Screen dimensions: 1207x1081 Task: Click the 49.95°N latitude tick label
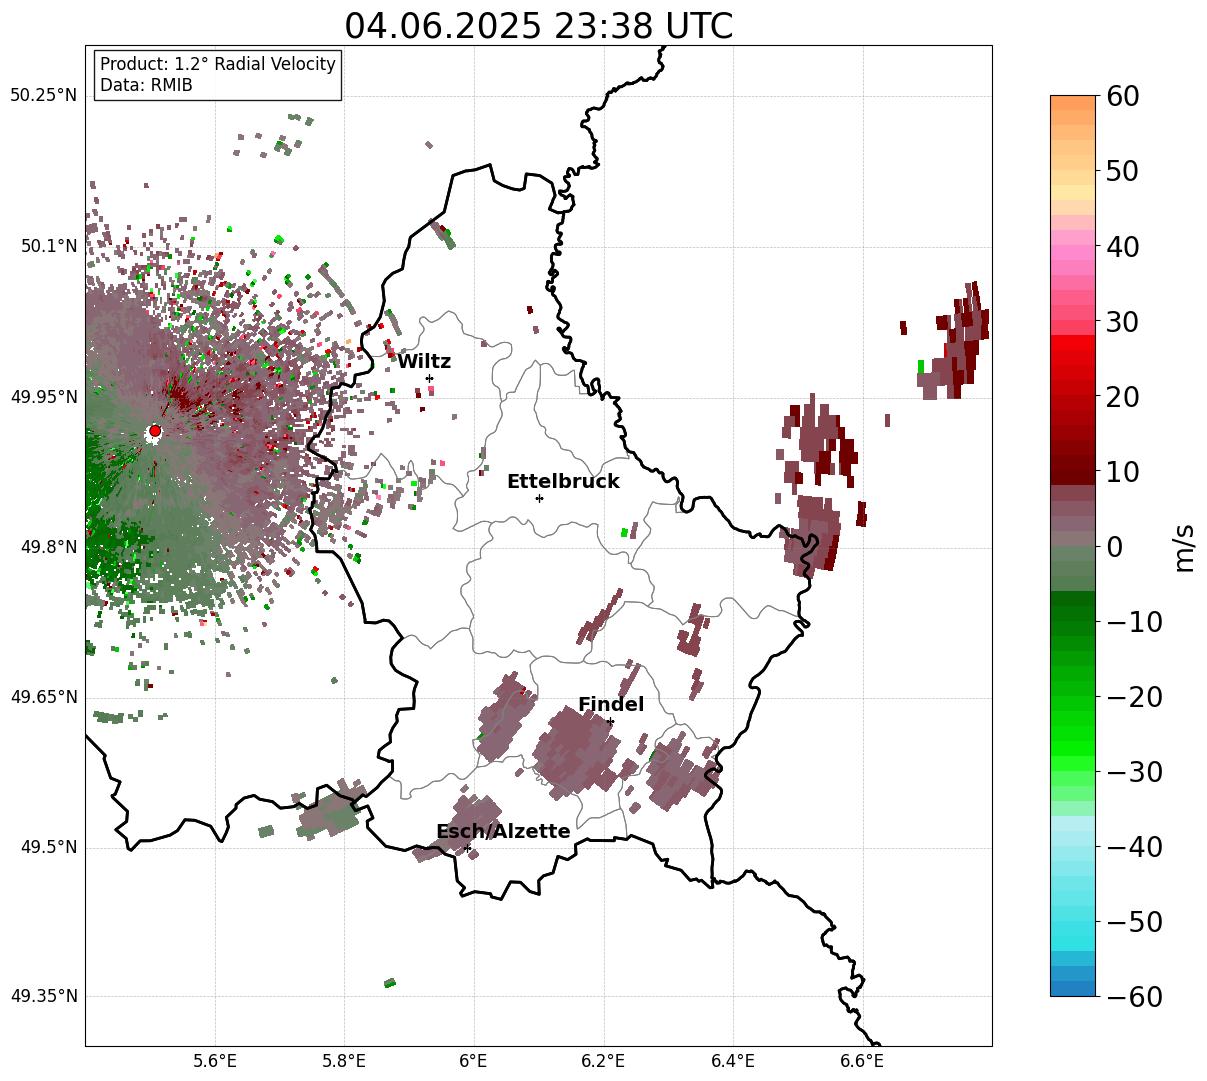pos(43,397)
